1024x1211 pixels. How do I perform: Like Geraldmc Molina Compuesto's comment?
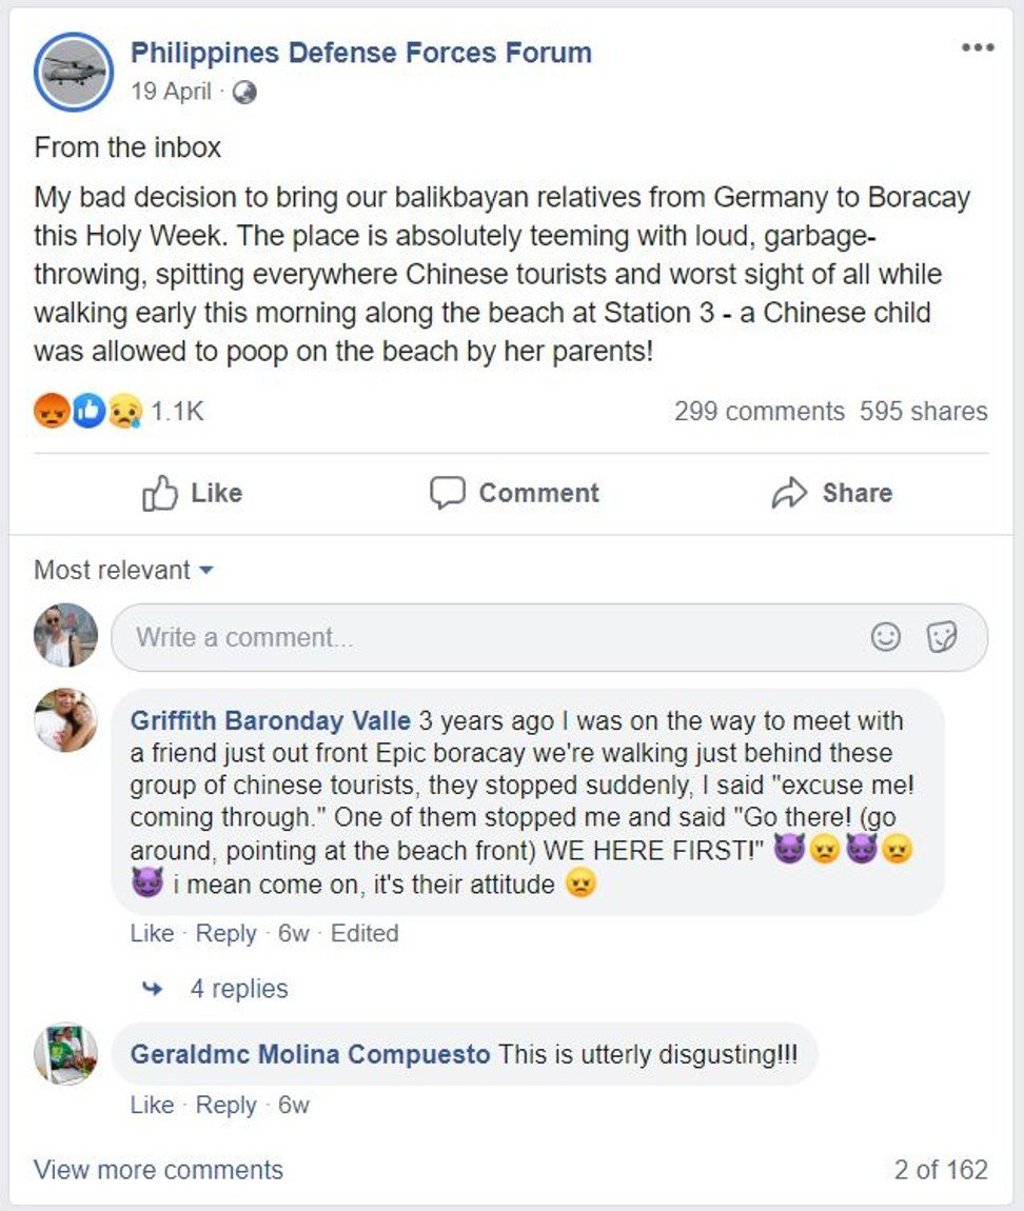[x=152, y=1105]
